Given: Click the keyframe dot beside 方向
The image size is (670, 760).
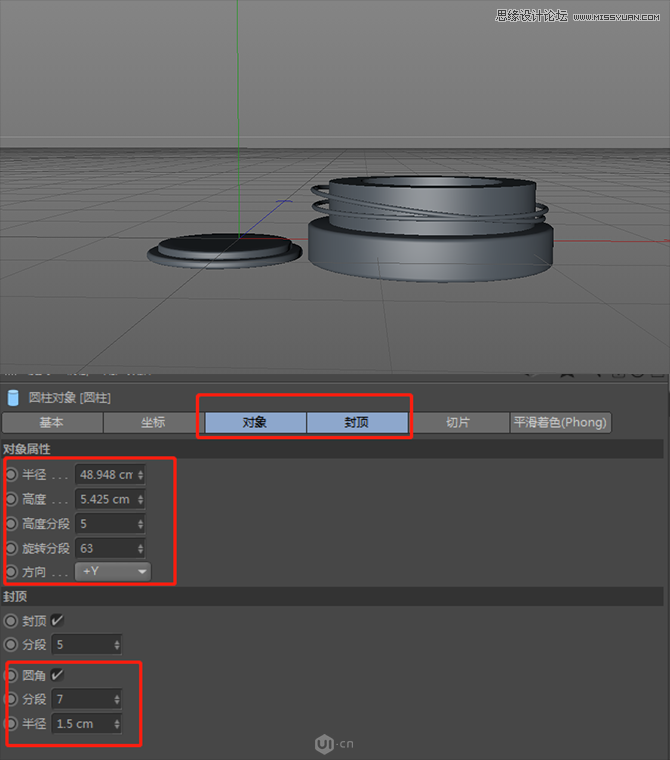Looking at the screenshot, I should [x=11, y=572].
